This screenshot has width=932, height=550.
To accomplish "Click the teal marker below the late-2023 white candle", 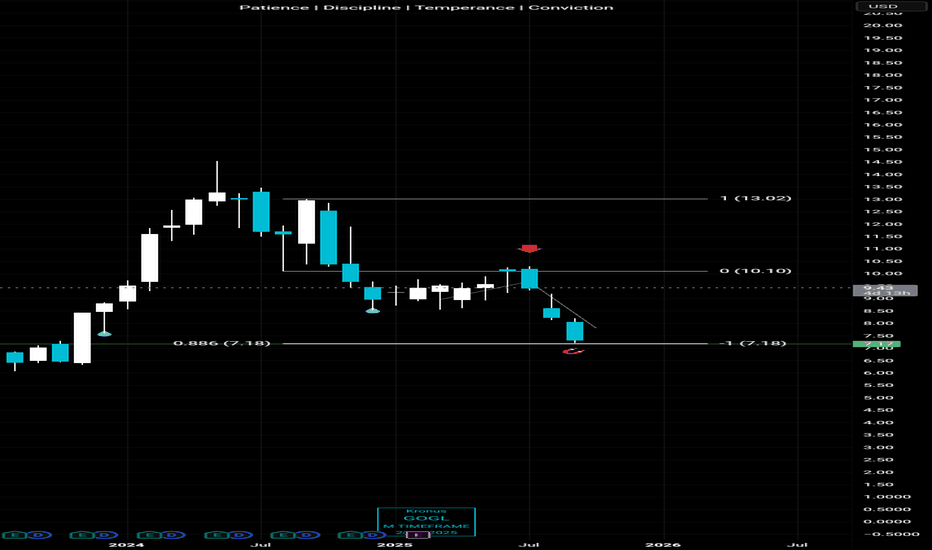I will (104, 334).
